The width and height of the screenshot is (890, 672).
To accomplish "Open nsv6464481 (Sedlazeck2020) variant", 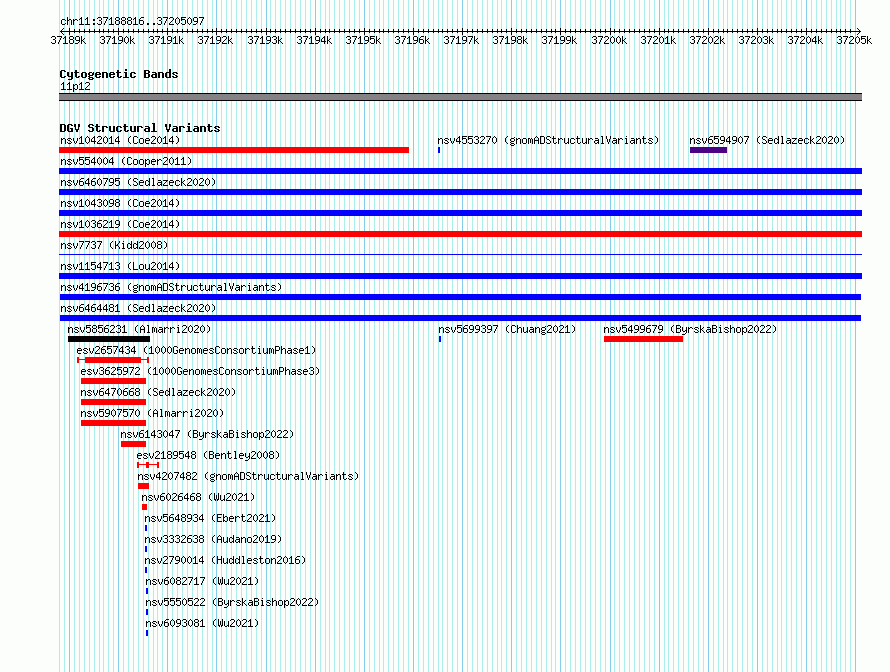I will 138,308.
